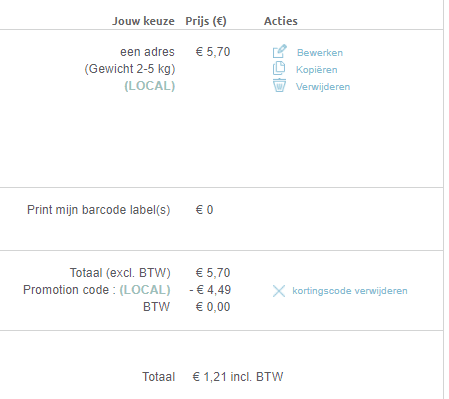
Task: Click the Jouw keuze column header
Action: (143, 21)
